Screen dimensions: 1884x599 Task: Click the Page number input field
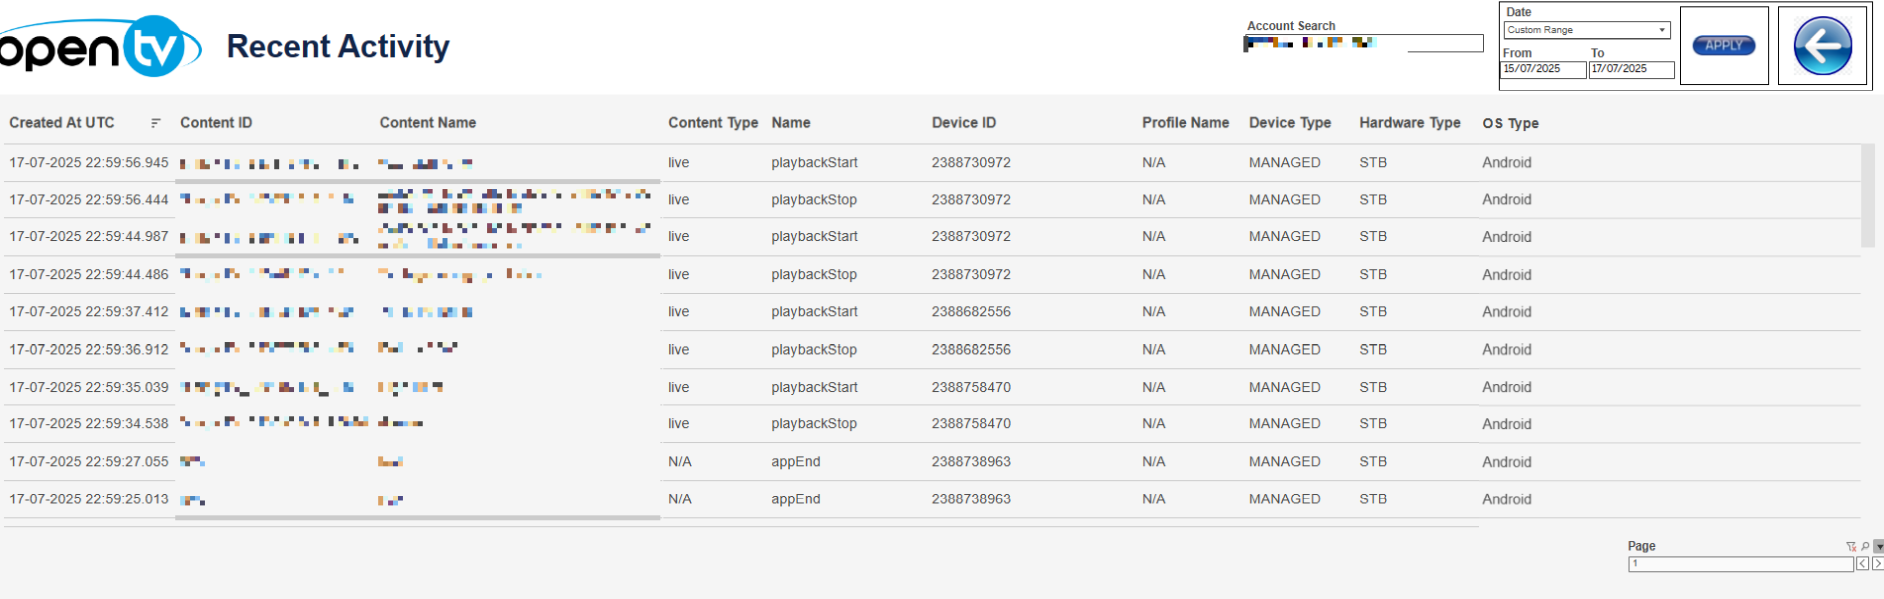[x=1739, y=564]
